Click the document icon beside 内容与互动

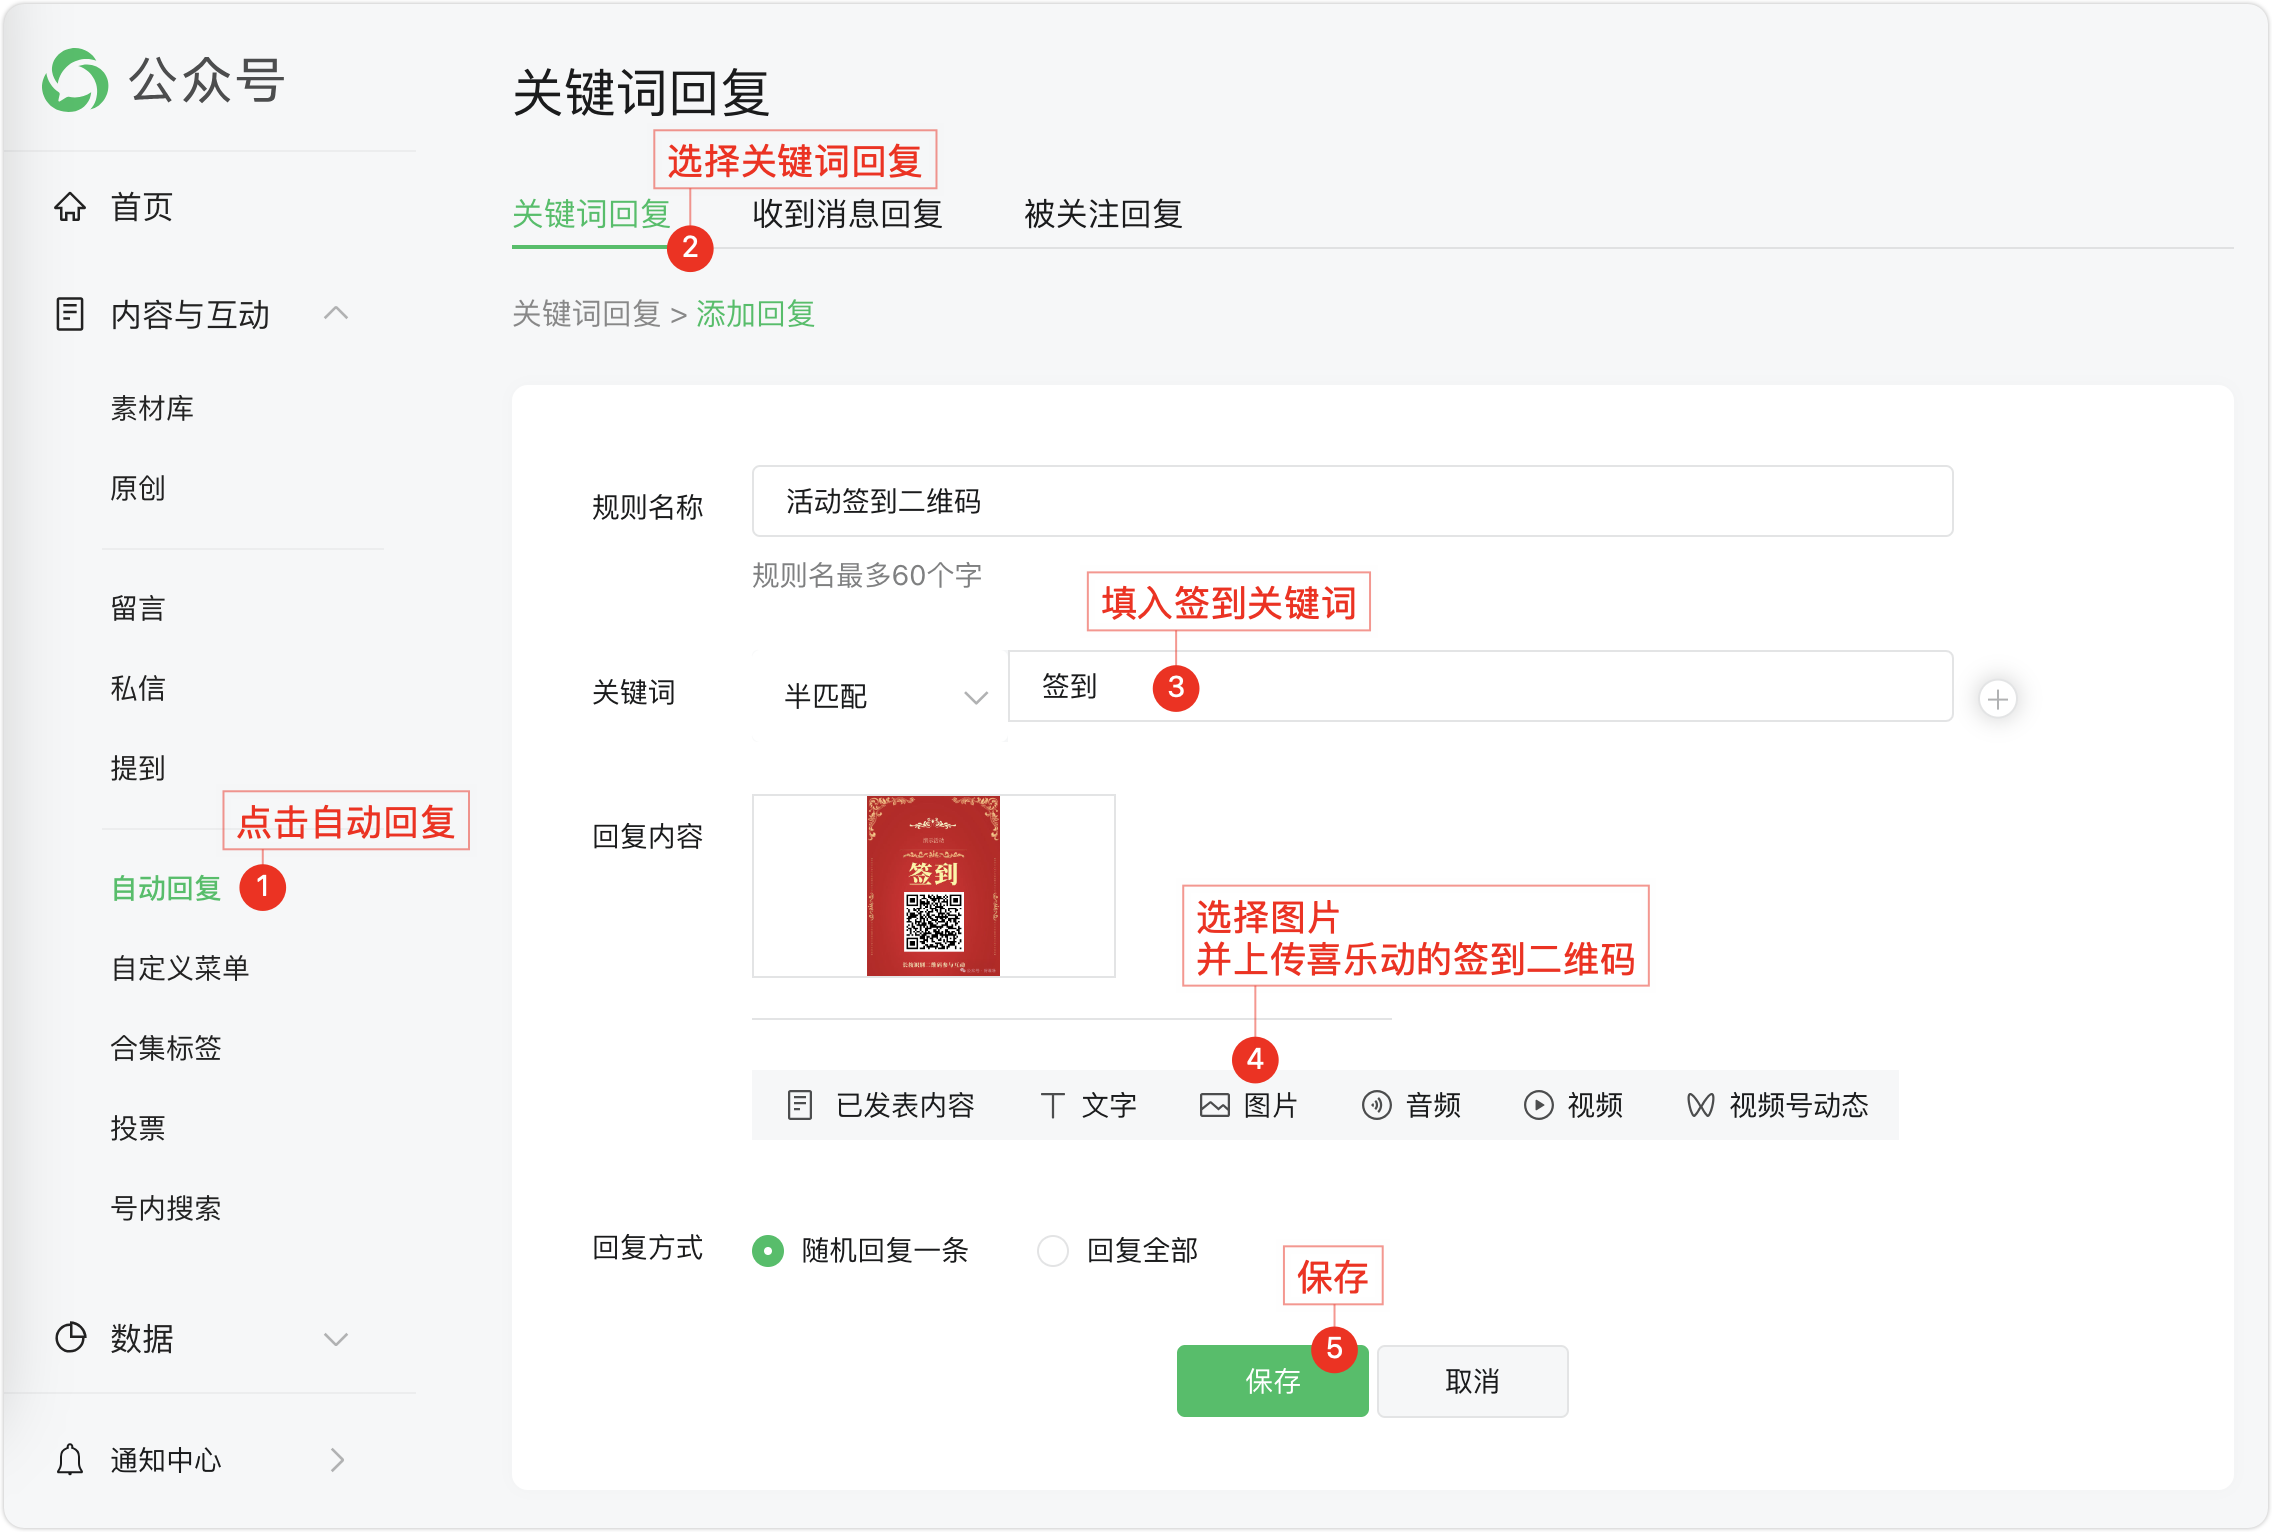tap(70, 314)
